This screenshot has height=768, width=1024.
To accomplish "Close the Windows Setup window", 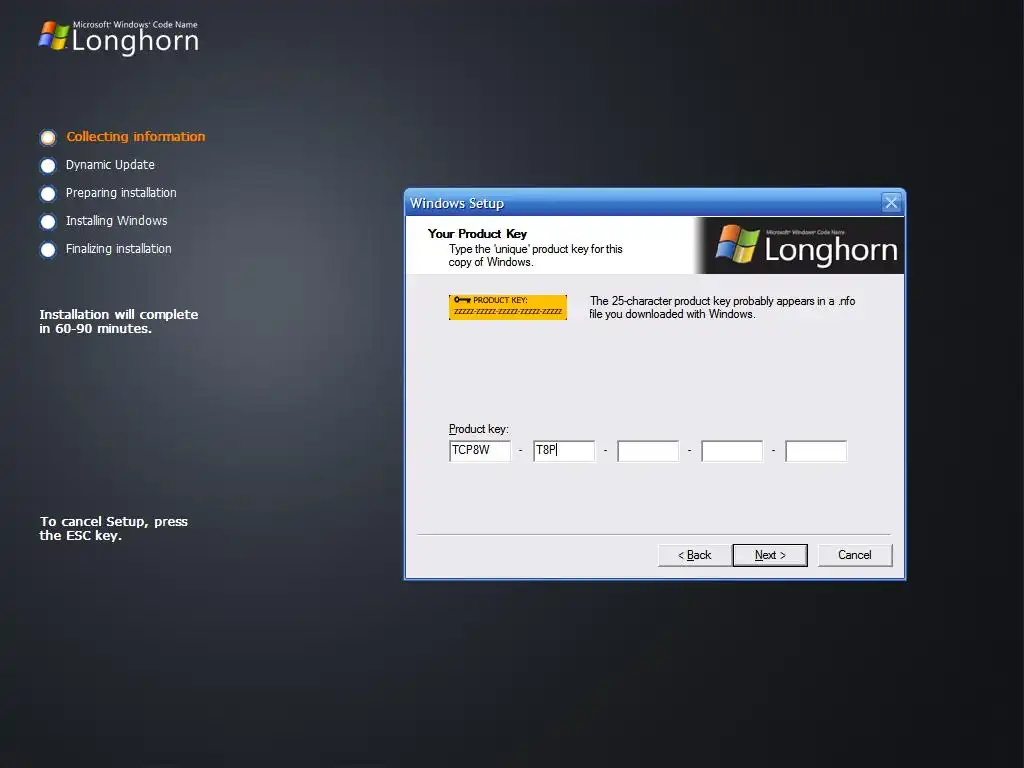I will pyautogui.click(x=891, y=202).
